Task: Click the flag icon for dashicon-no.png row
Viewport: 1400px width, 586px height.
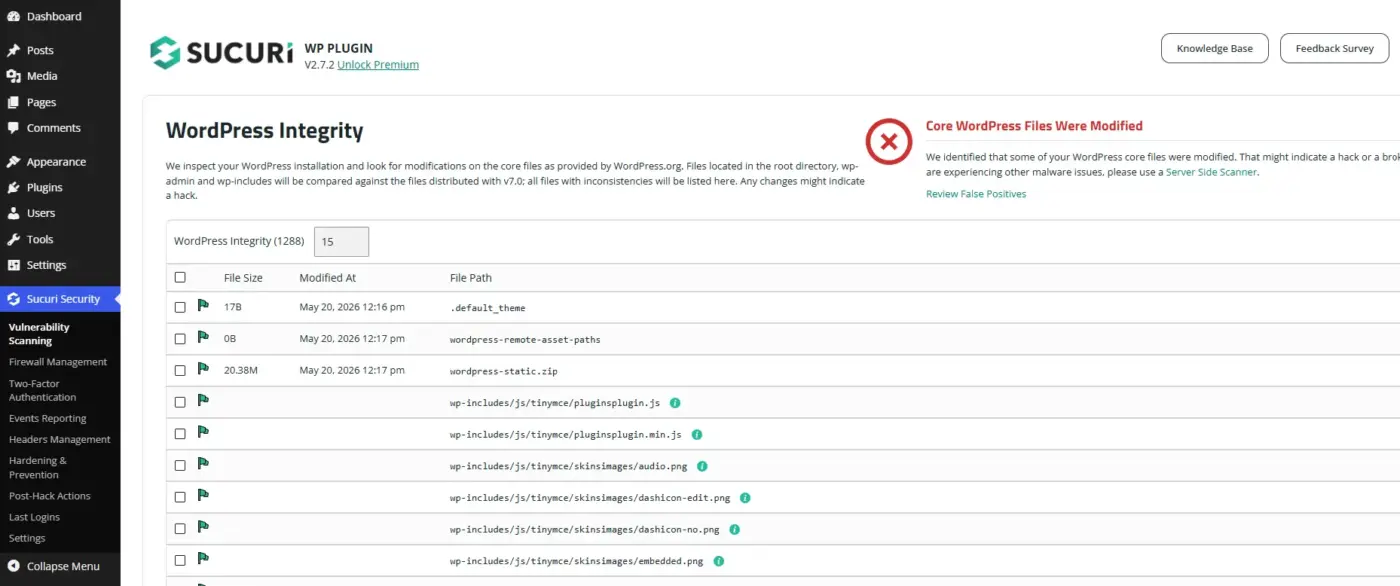Action: pyautogui.click(x=204, y=527)
